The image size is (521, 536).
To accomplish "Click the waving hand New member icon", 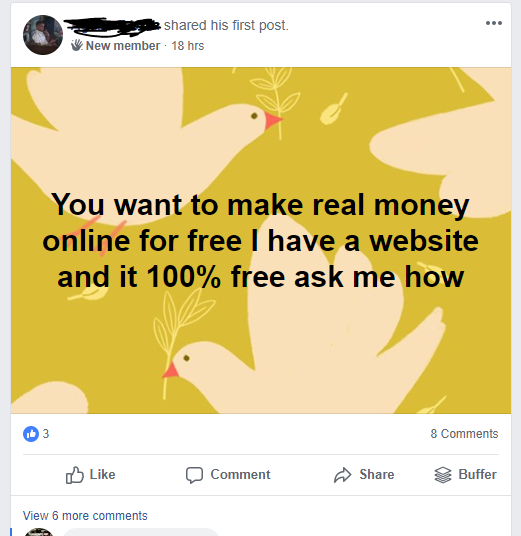I will click(x=77, y=45).
